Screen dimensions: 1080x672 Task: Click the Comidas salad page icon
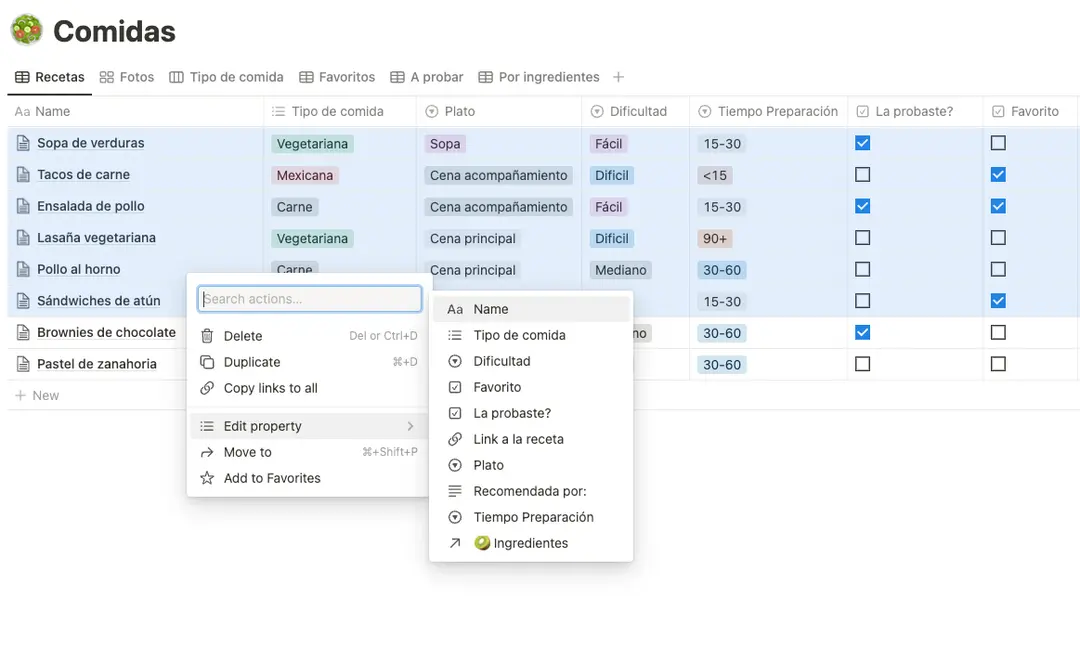[x=27, y=31]
